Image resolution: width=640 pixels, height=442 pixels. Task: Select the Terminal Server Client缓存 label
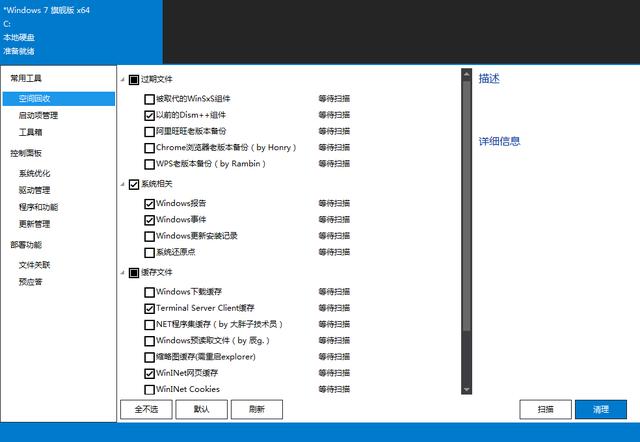pyautogui.click(x=205, y=308)
